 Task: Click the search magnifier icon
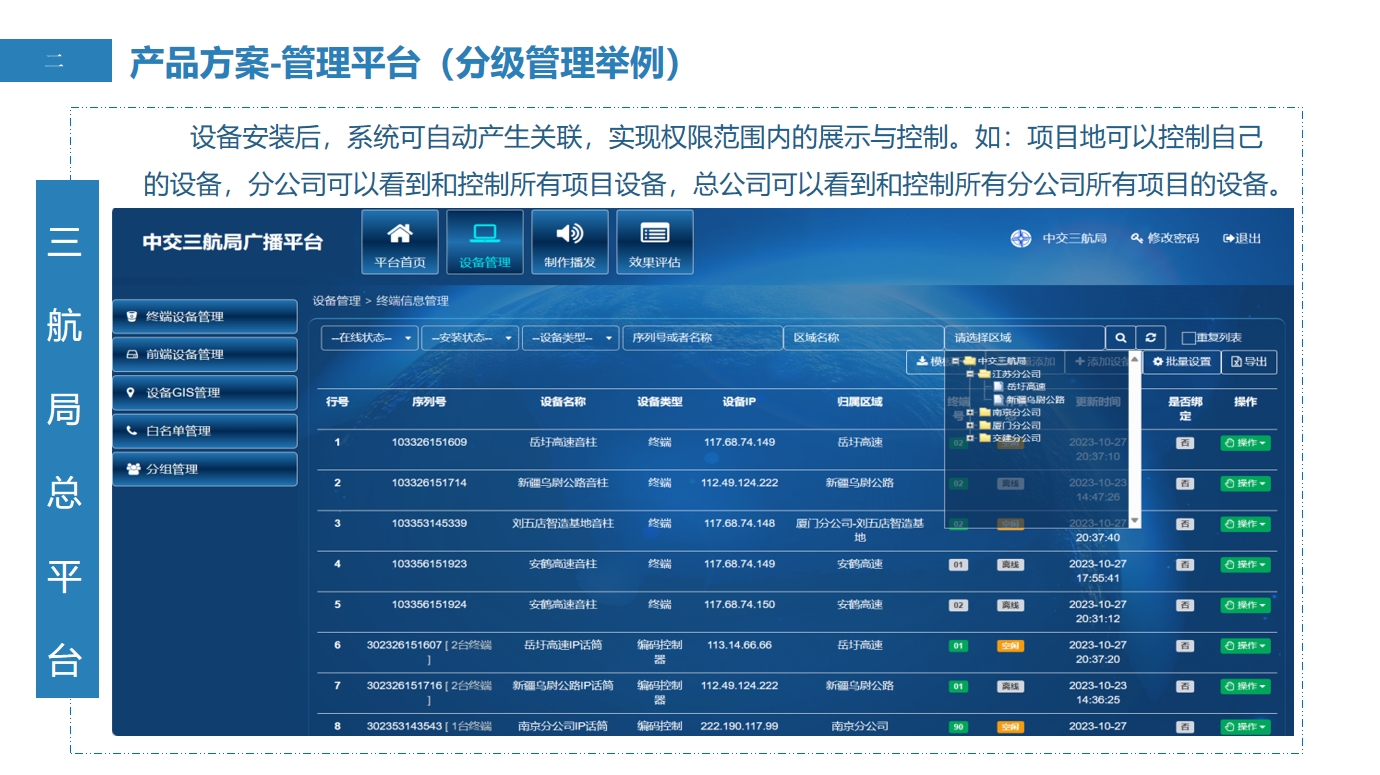point(1121,338)
